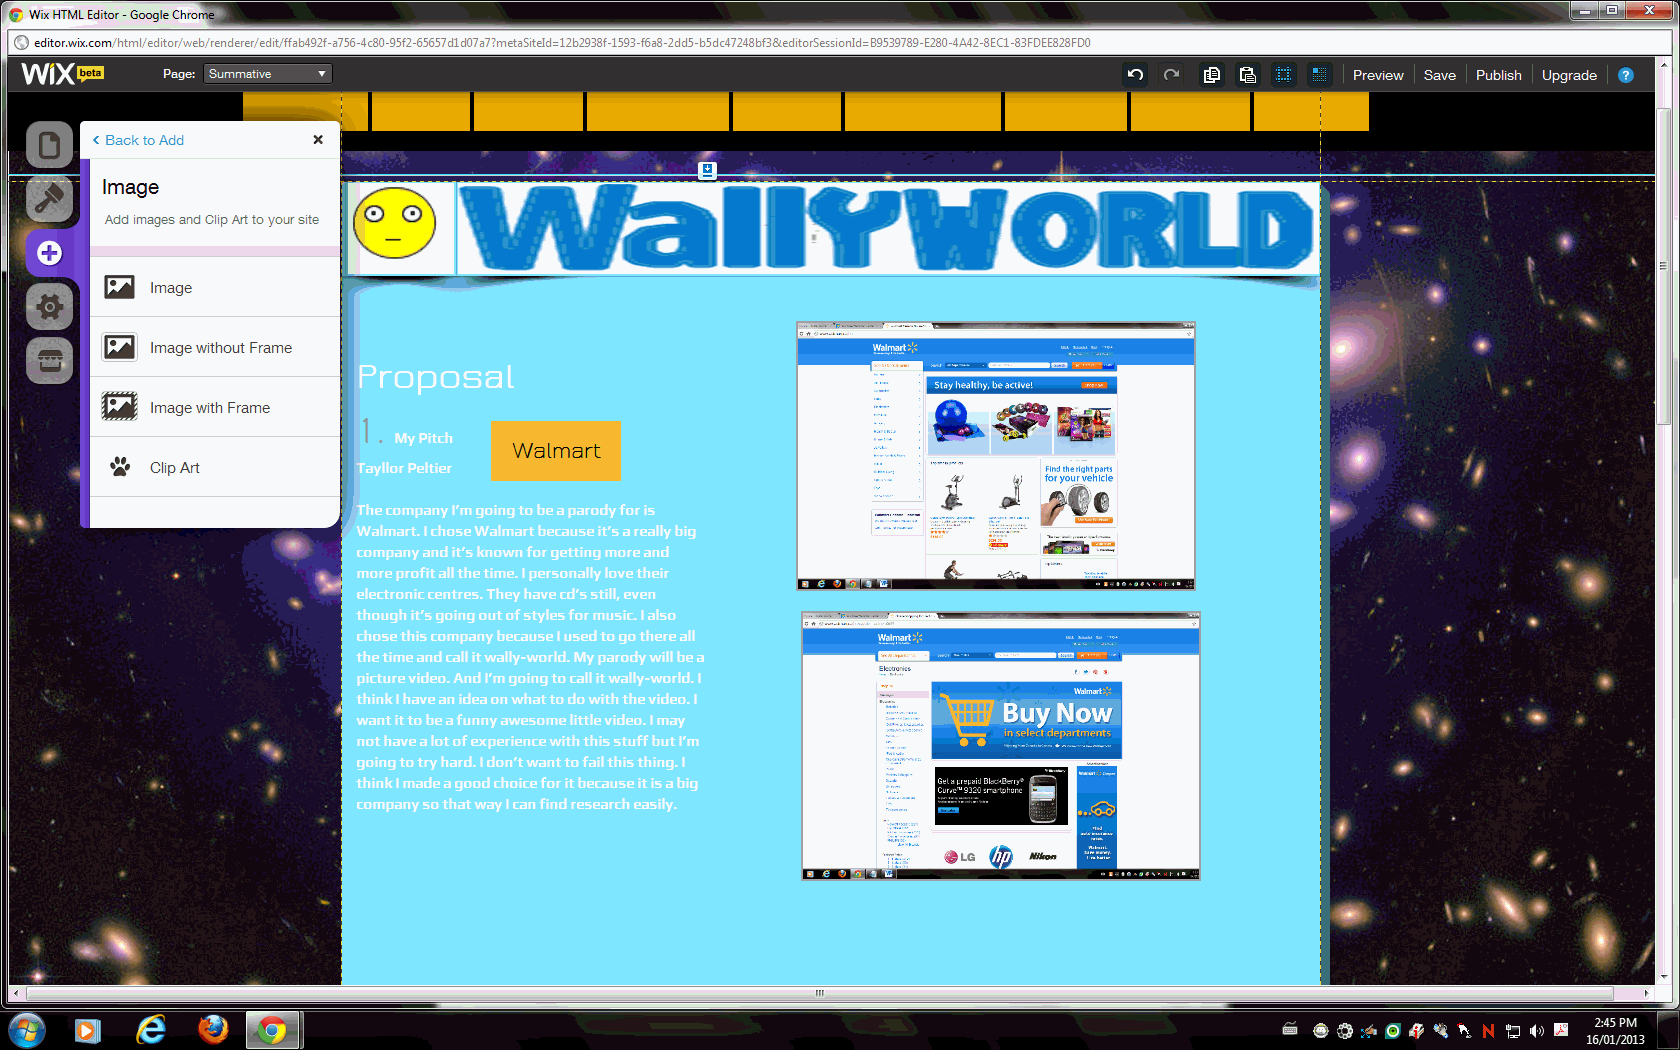
Task: Open Firefox from taskbar
Action: (x=213, y=1030)
